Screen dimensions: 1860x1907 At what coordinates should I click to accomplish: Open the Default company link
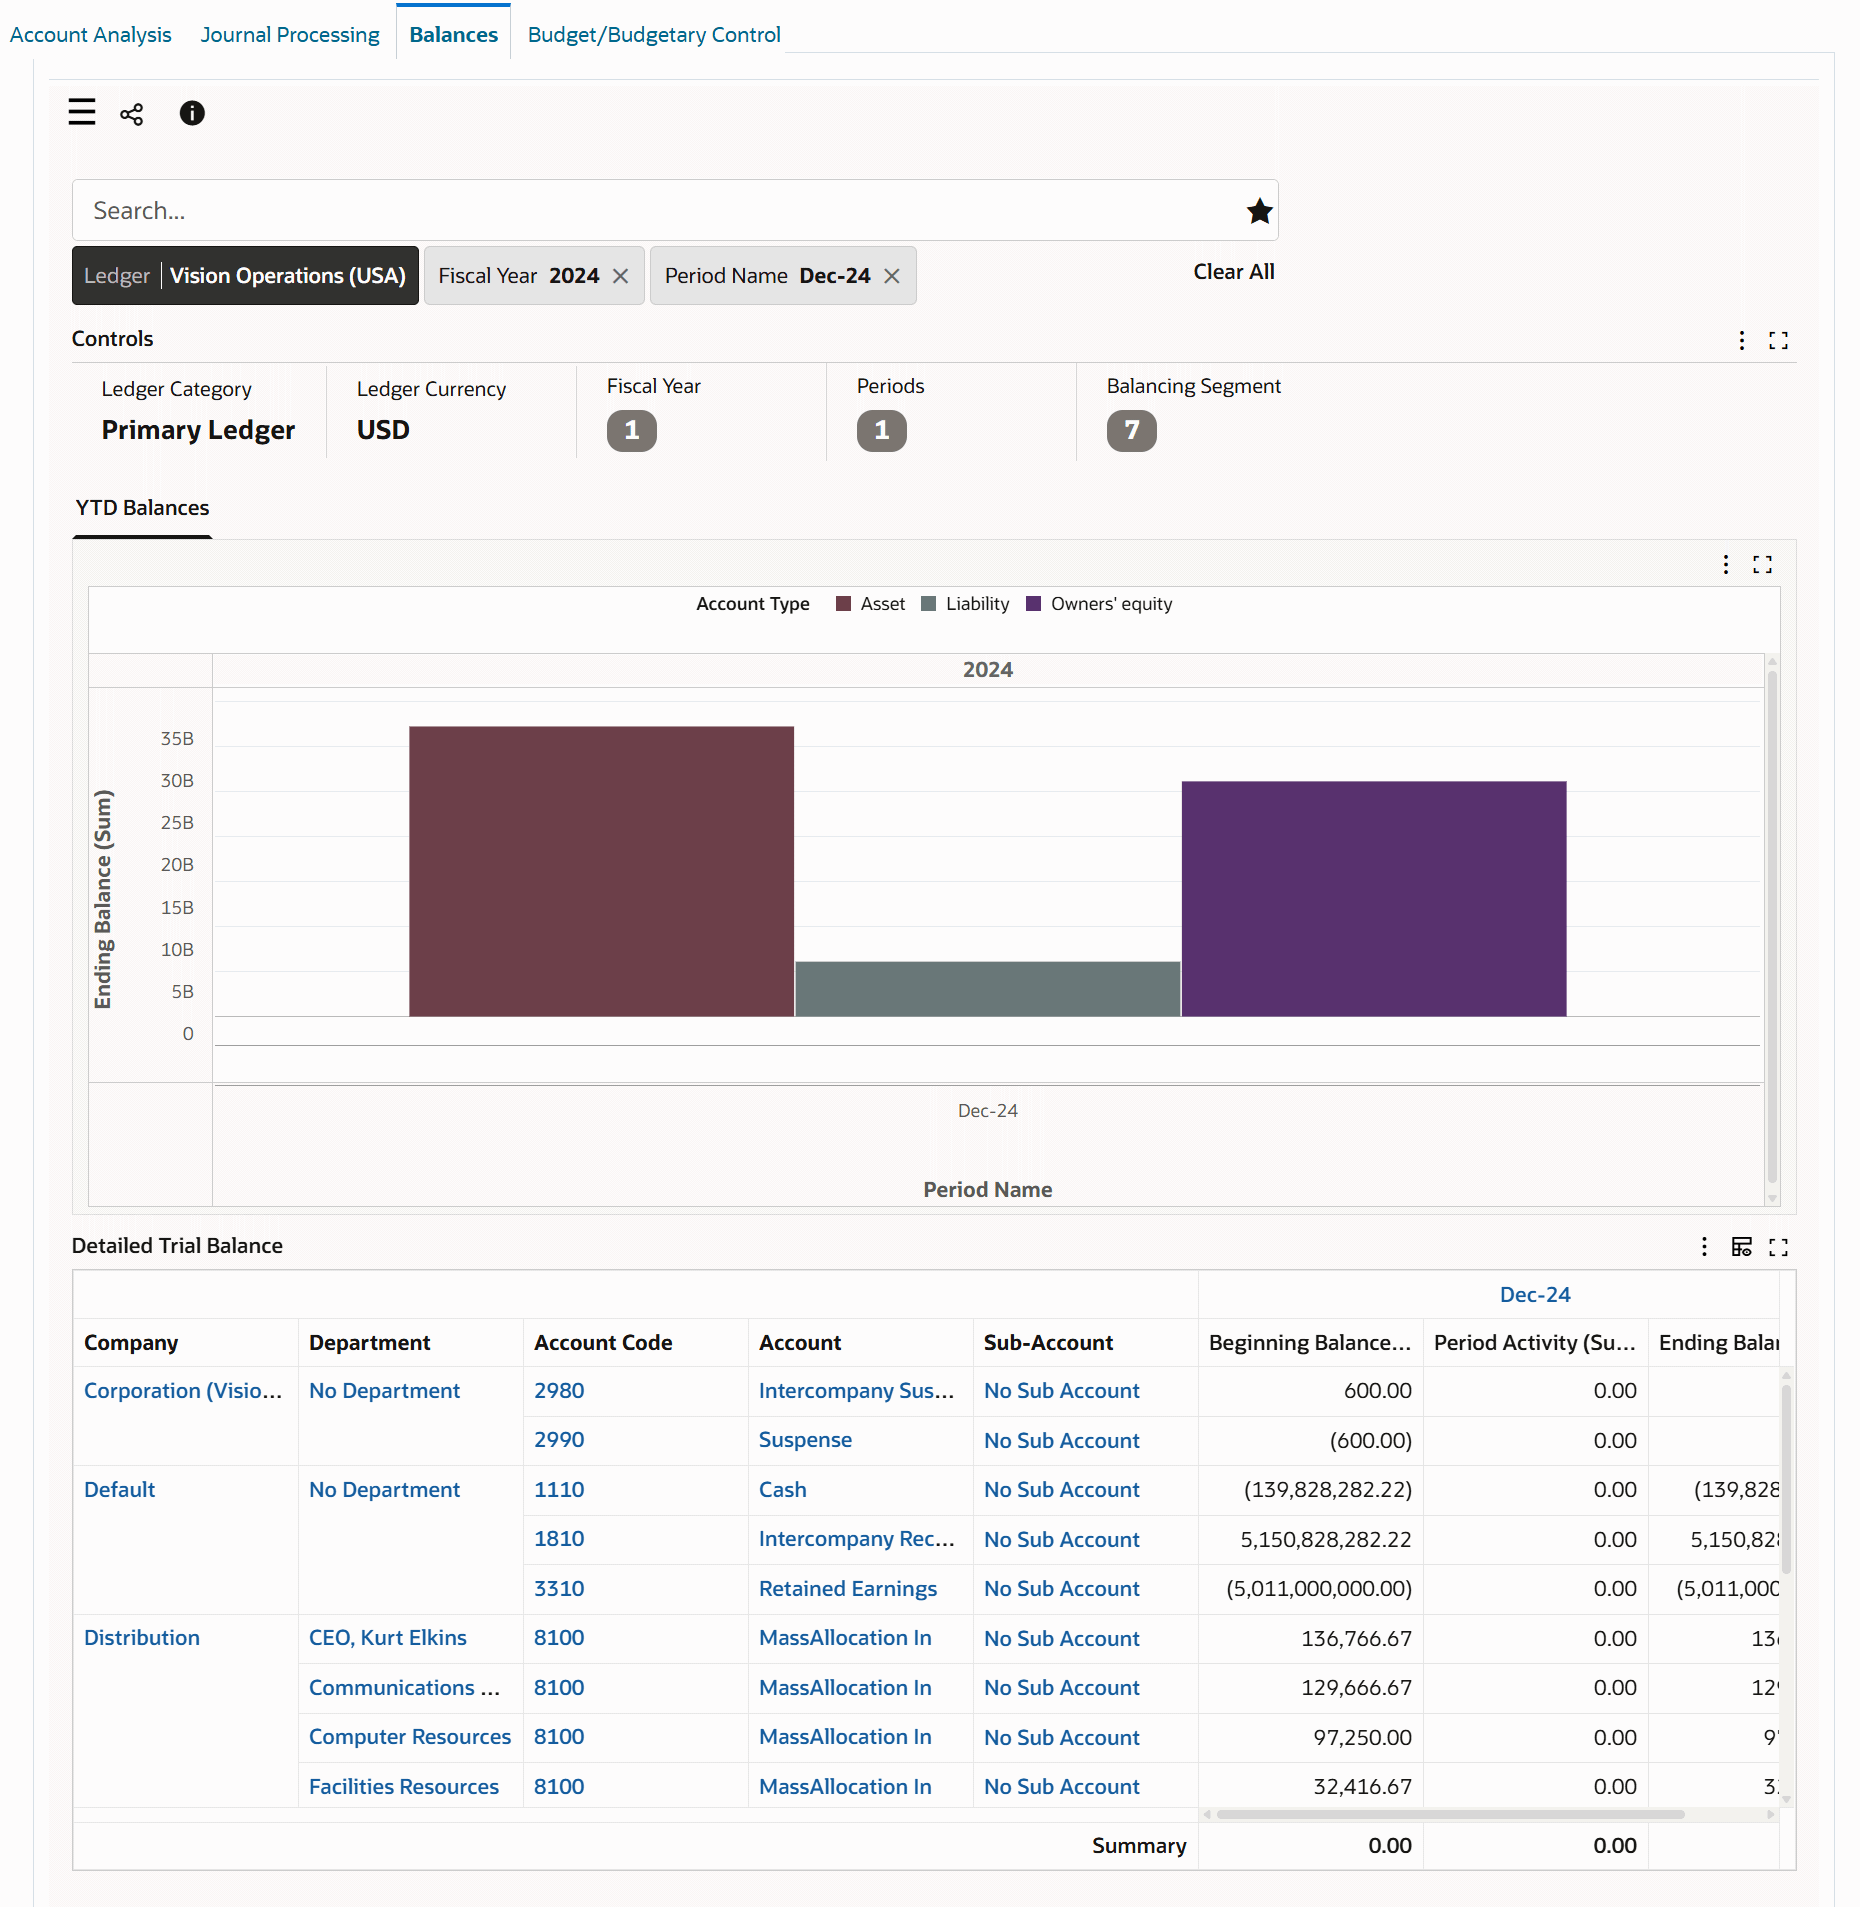click(120, 1490)
